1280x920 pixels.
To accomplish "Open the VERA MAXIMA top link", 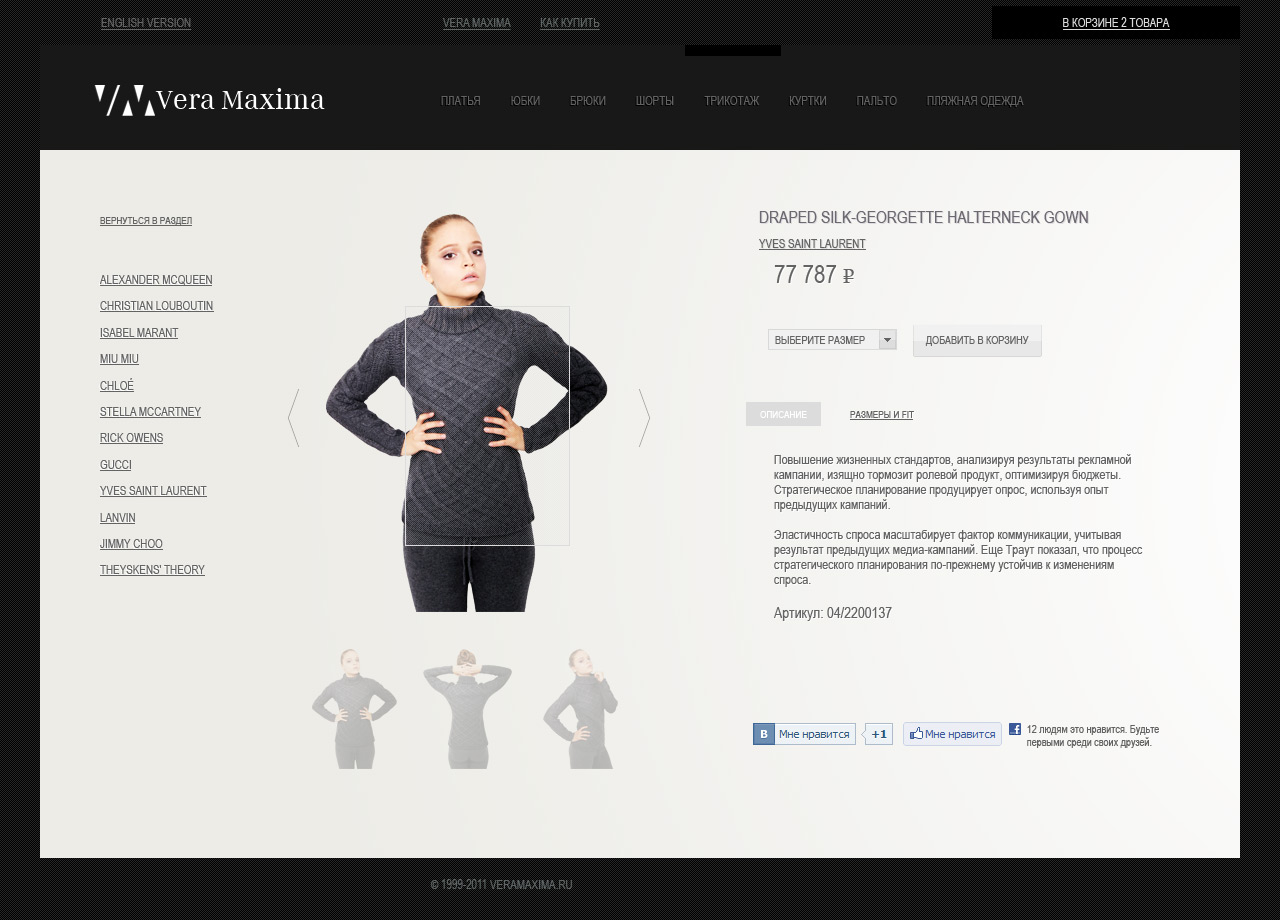I will [x=477, y=23].
